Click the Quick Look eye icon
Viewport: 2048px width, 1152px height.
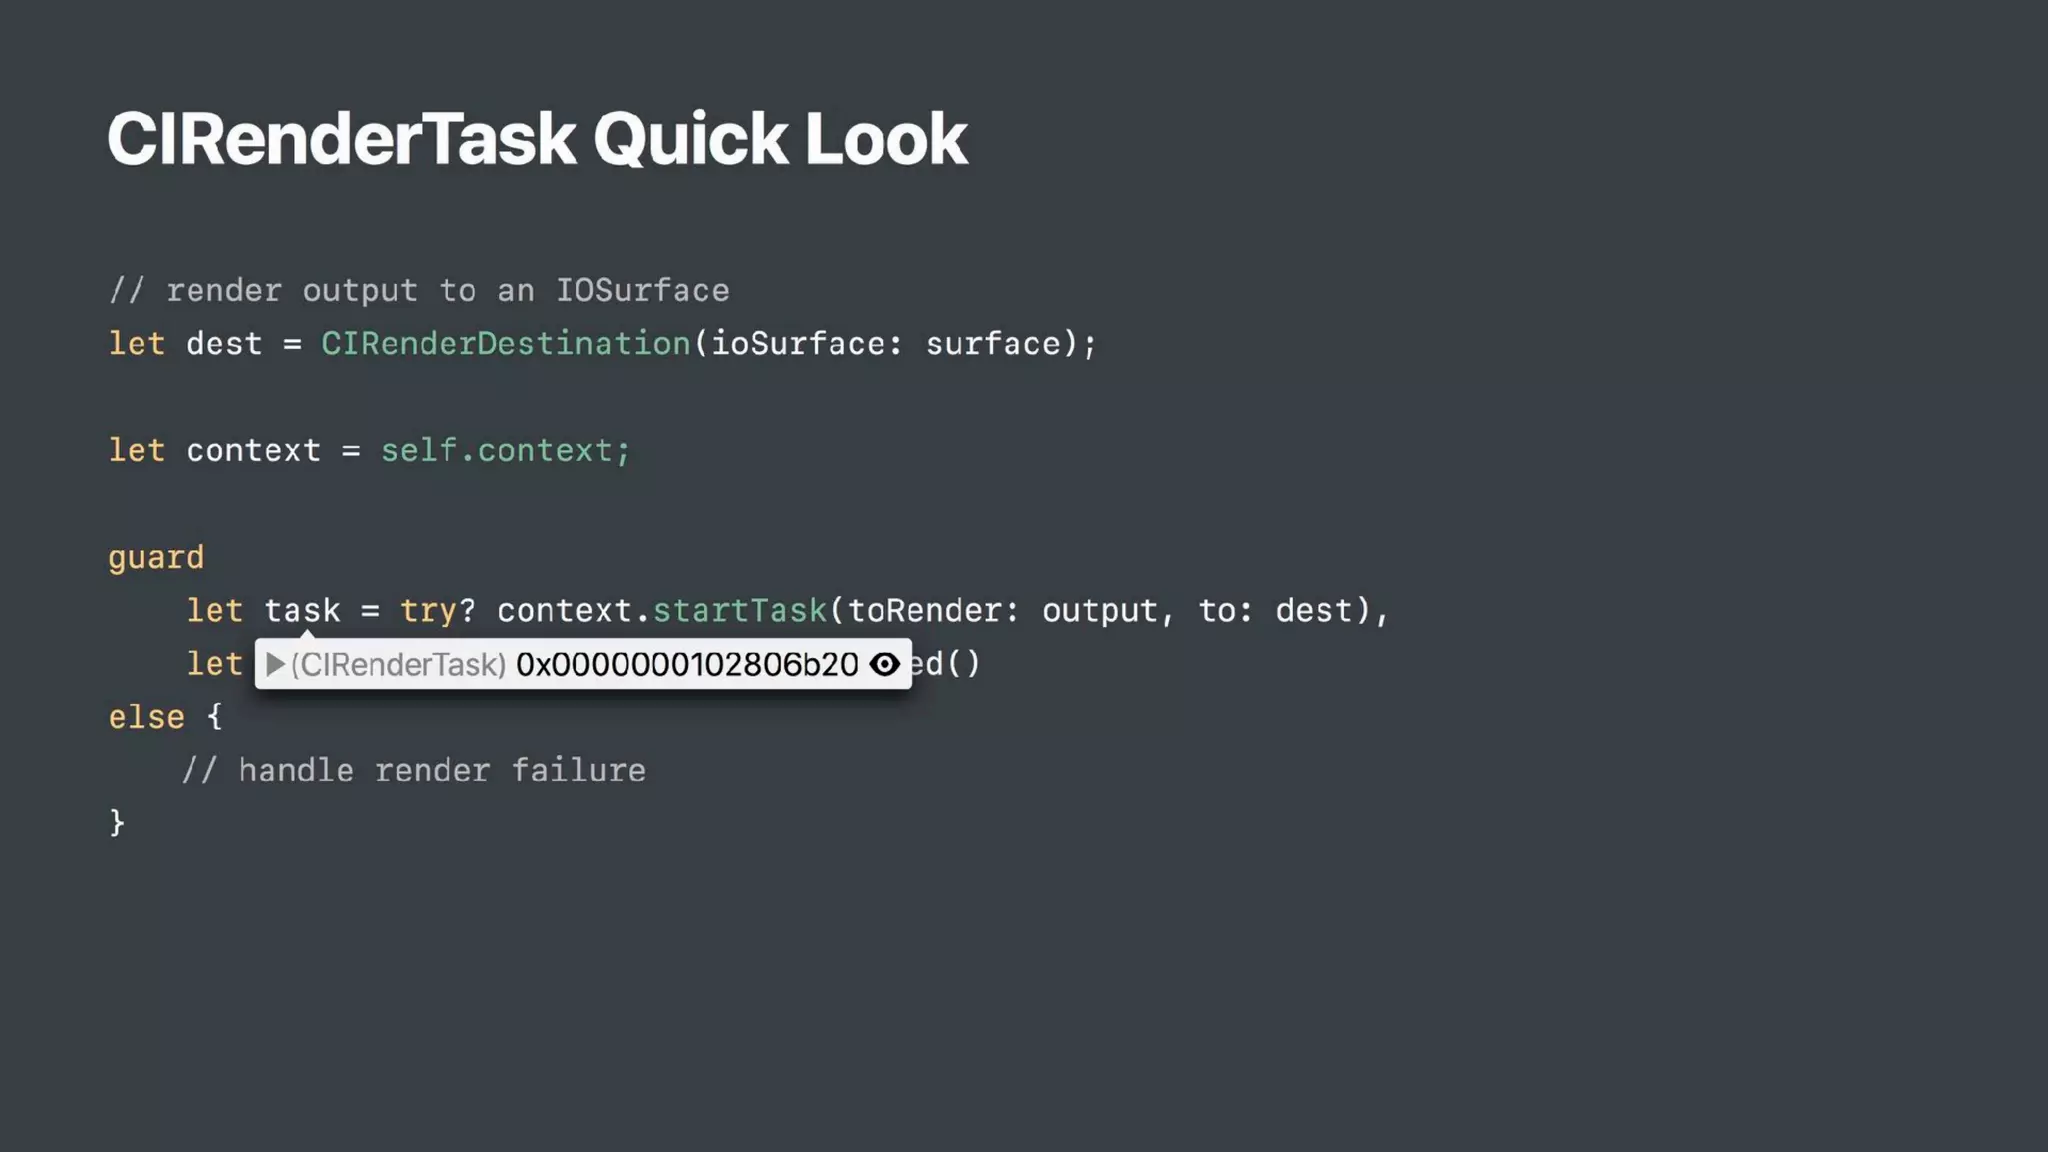[x=884, y=664]
